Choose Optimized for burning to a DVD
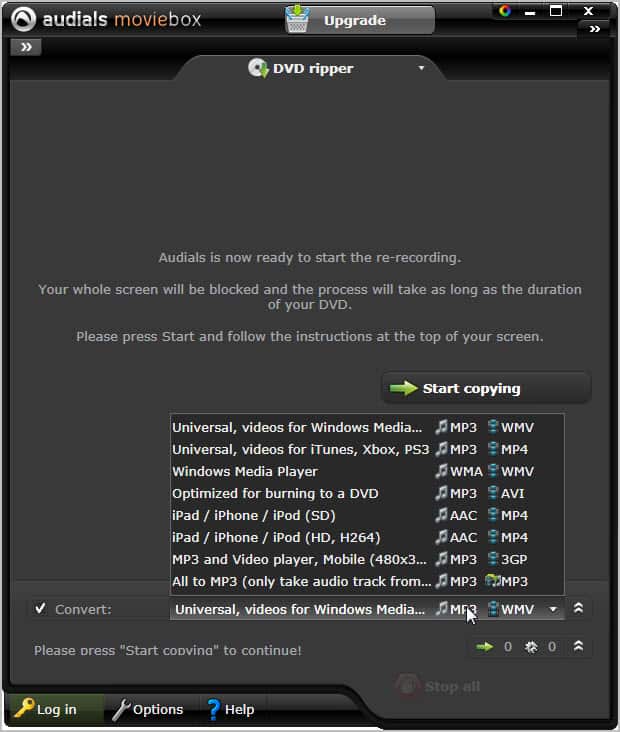Image resolution: width=620 pixels, height=732 pixels. (367, 493)
